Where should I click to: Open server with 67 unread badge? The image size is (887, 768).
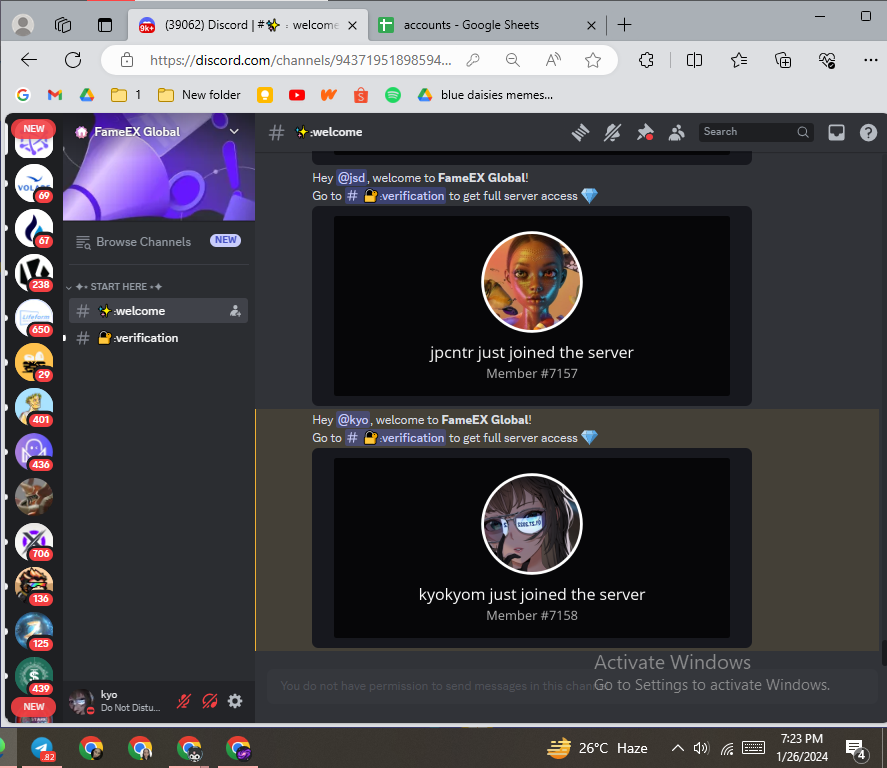(x=34, y=228)
